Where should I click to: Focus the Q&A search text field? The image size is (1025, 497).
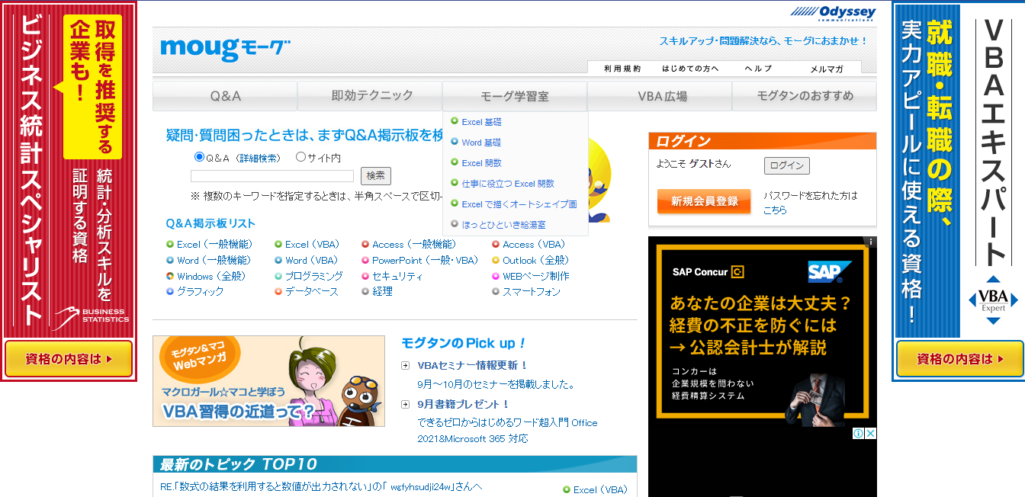[272, 176]
